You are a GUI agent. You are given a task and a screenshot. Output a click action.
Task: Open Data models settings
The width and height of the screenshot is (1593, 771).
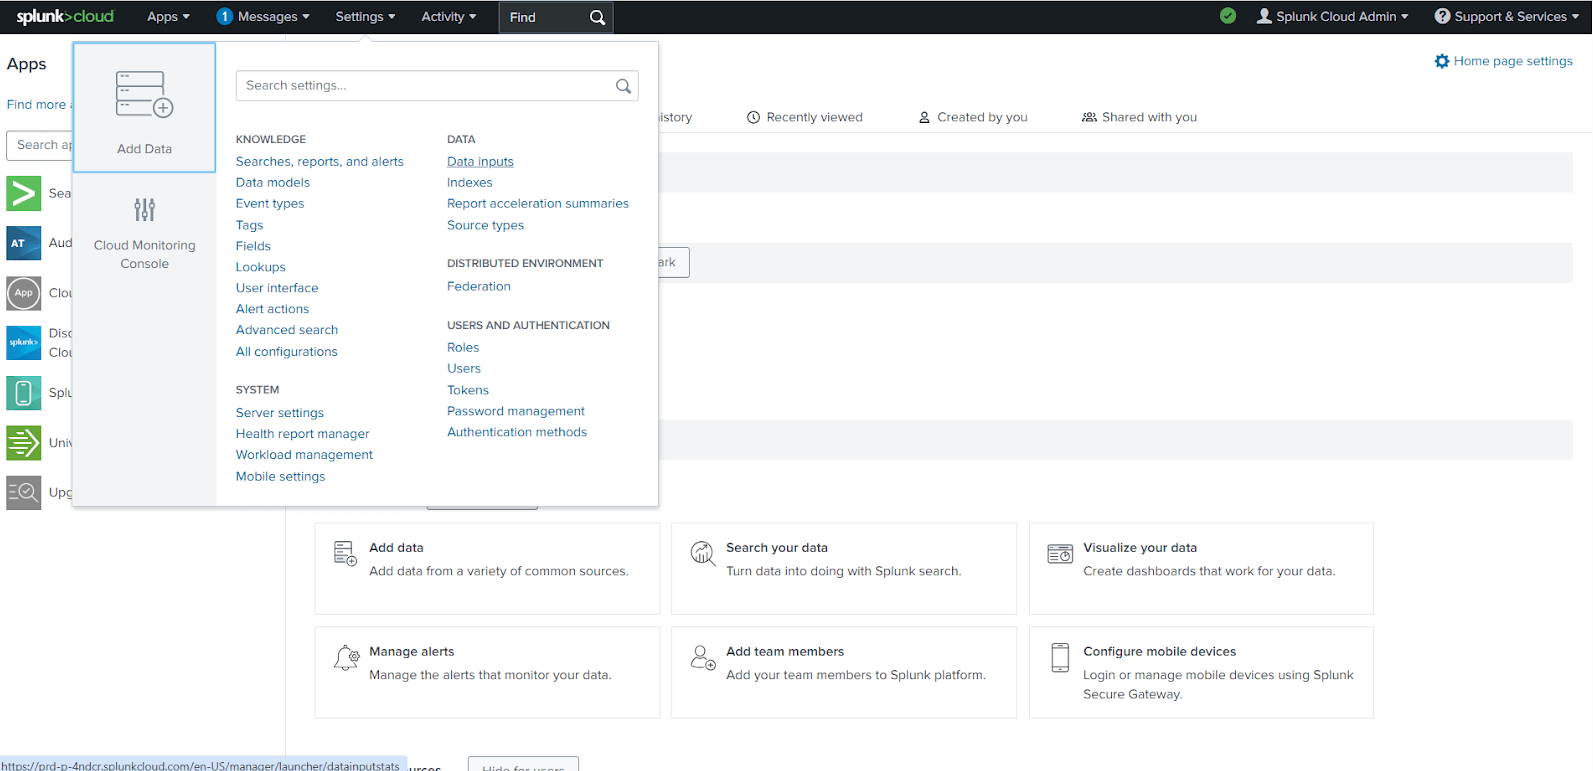[273, 182]
